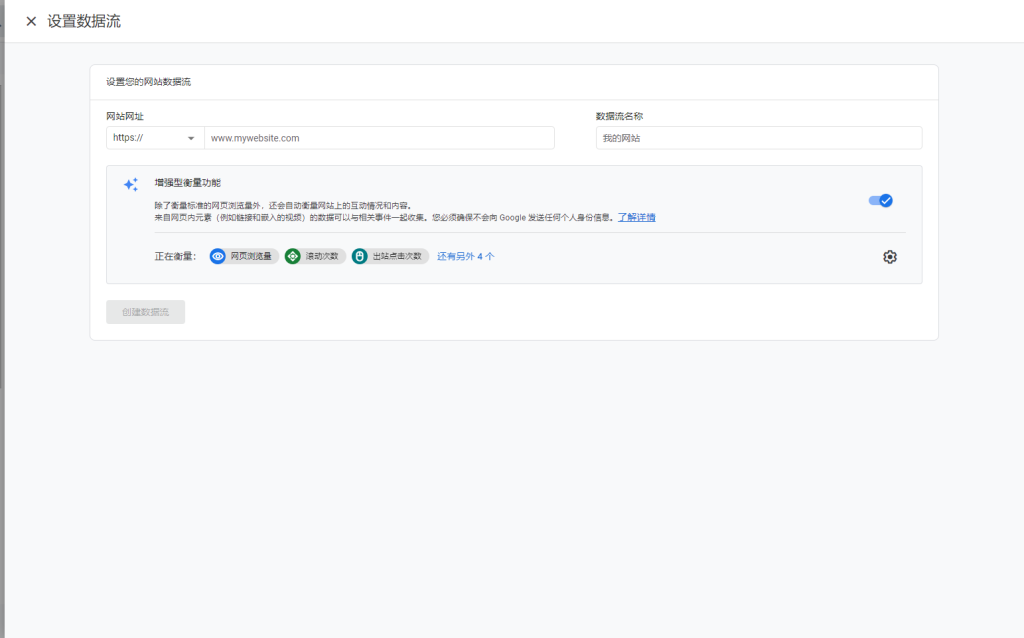Viewport: 1024px width, 638px height.
Task: Click the 增强型衡量功能 heading text
Action: pos(188,183)
